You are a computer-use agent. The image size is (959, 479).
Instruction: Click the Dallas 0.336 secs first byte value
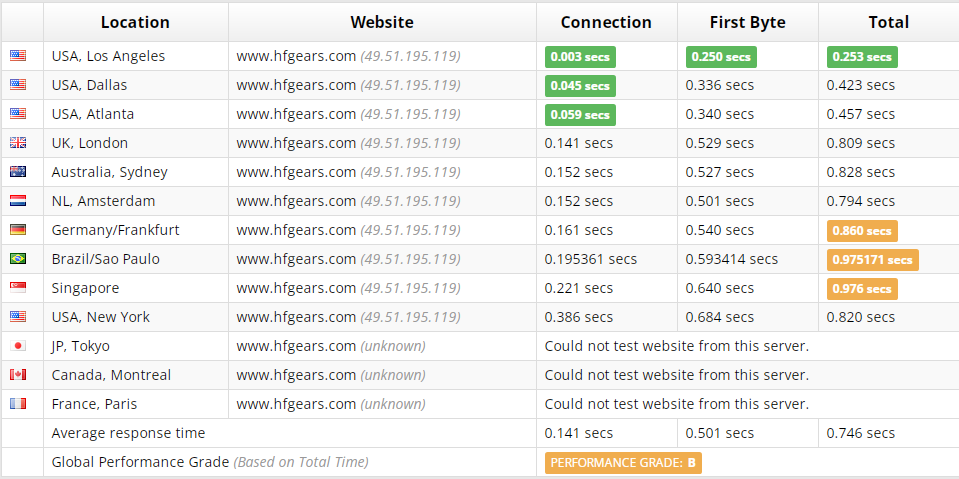[x=720, y=85]
